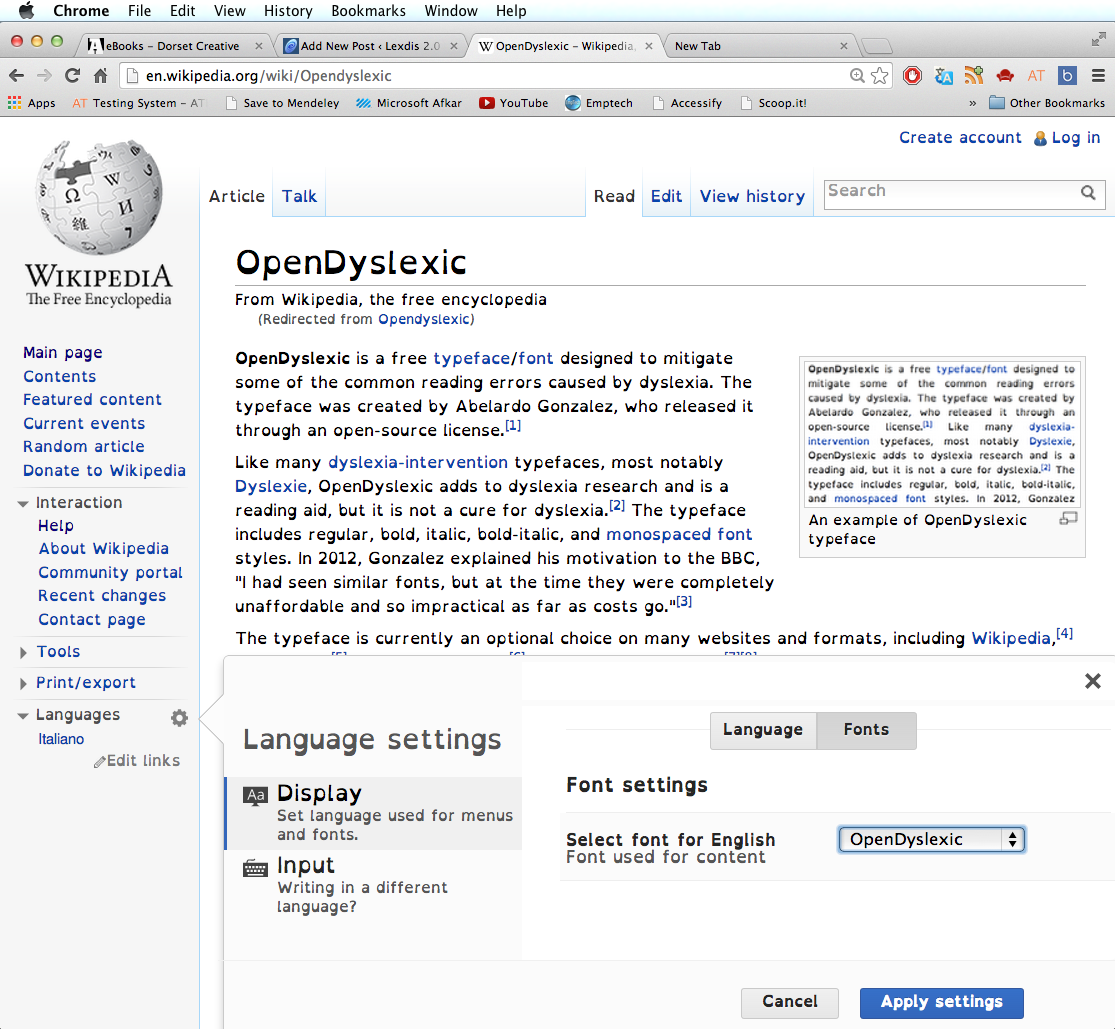Open the Chrome hamburger menu

[1099, 75]
